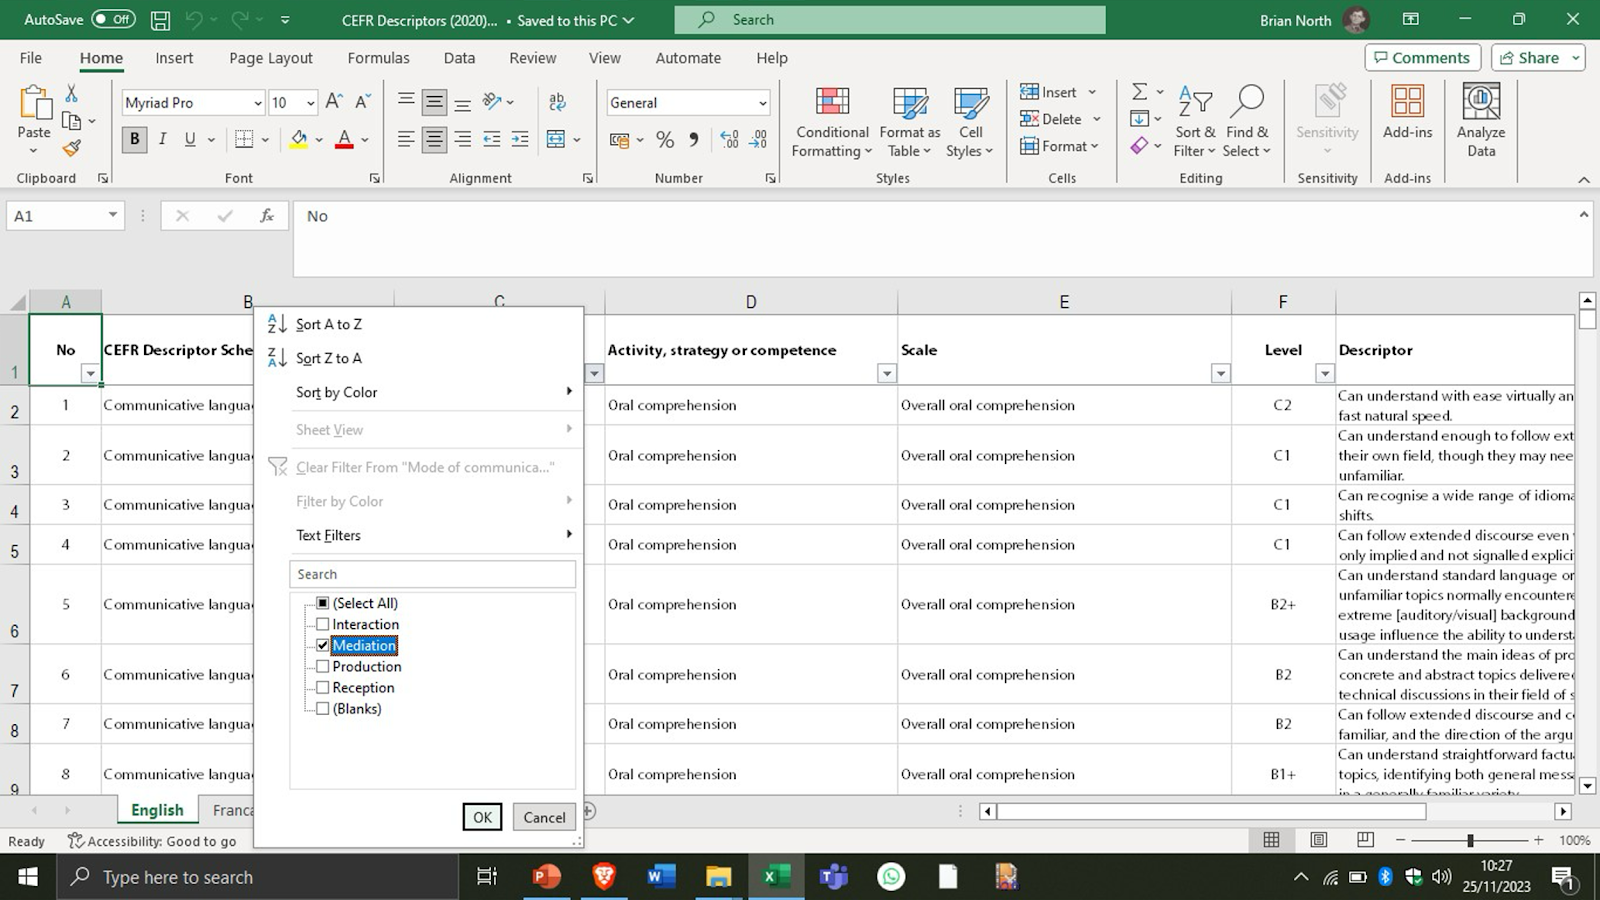
Task: Choose Sort A to Z option
Action: pos(329,324)
